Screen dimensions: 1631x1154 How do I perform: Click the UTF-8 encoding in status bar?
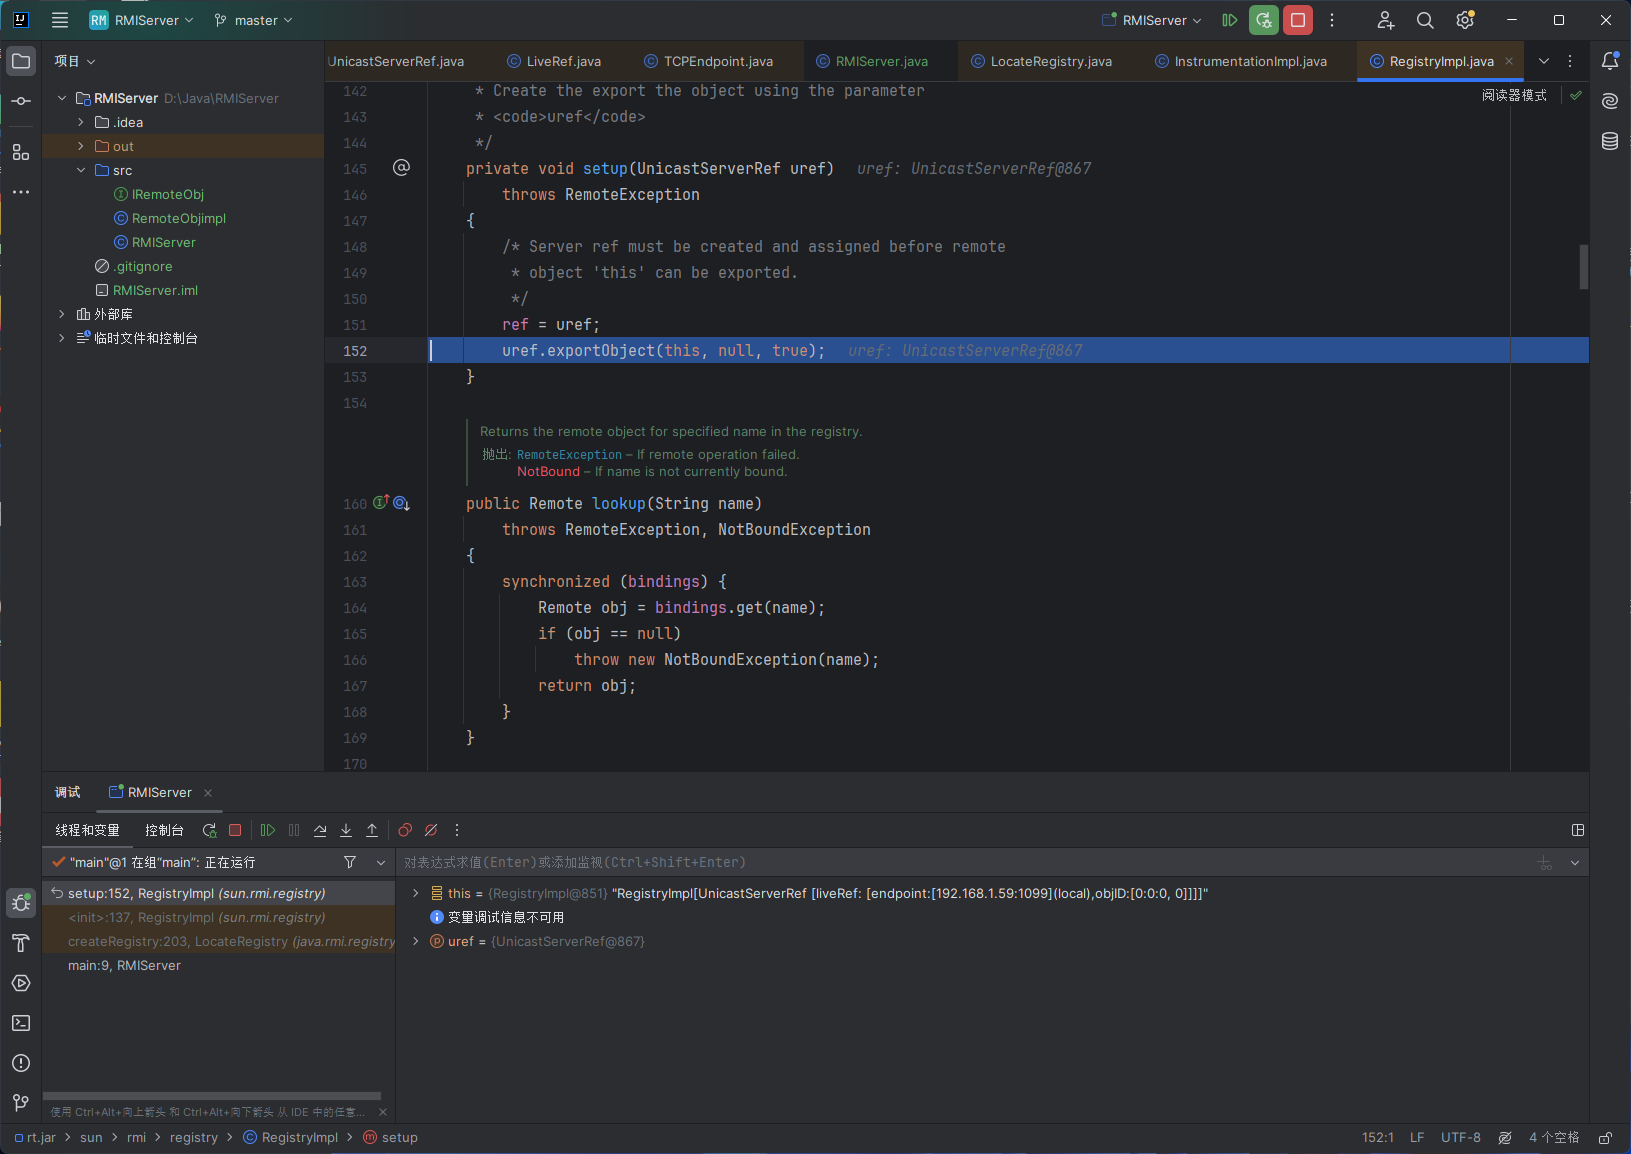[x=1460, y=1138]
